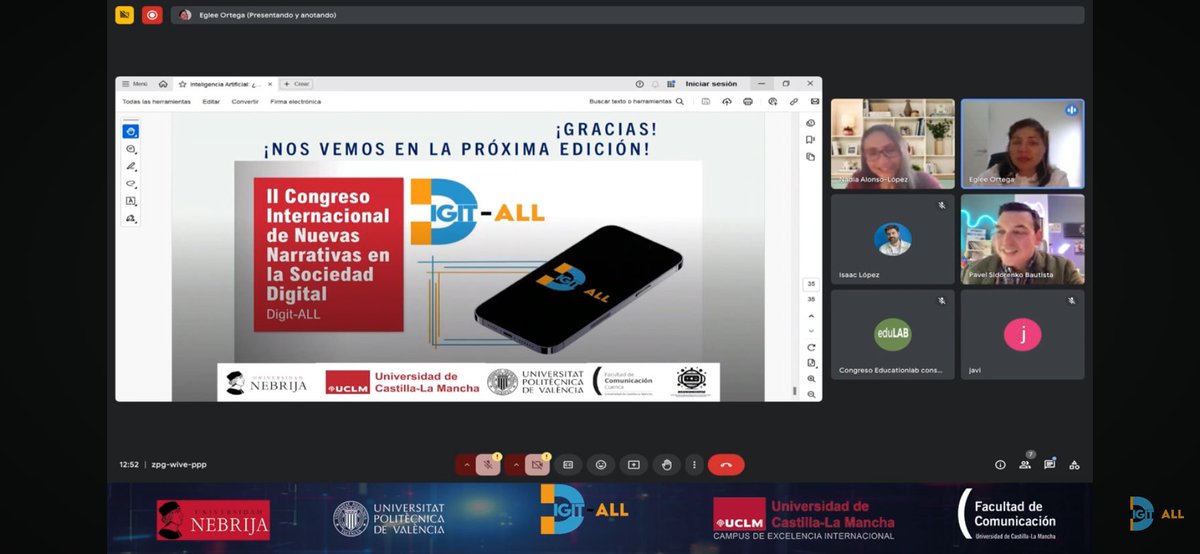Viewport: 1200px width, 554px height.
Task: Open the Acrobat Menú hamburger menu
Action: coord(135,84)
